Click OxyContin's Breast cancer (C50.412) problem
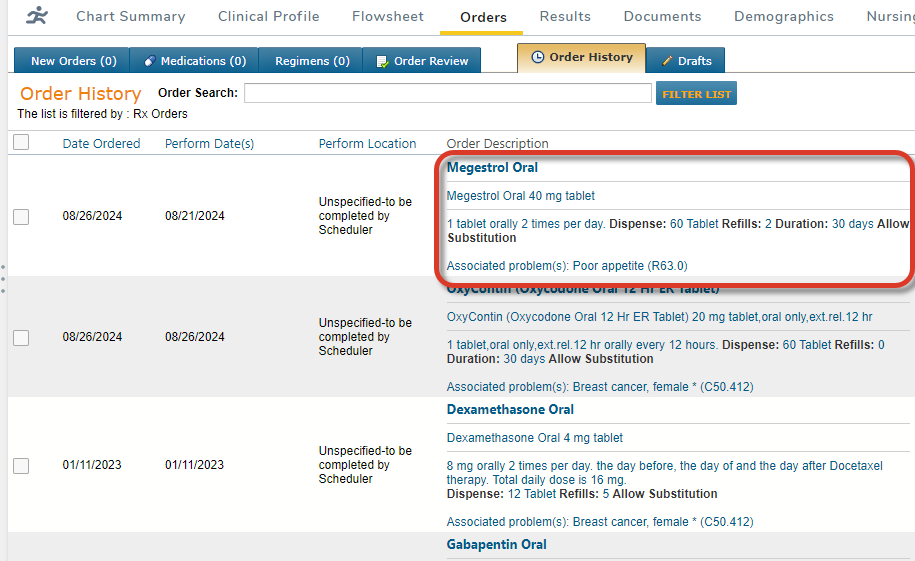Screen dimensions: 915x561 click(663, 386)
